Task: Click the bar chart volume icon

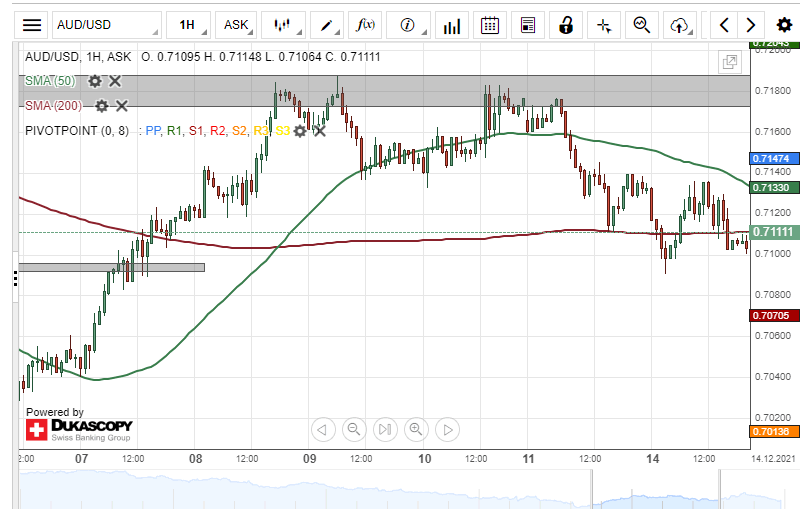Action: point(453,25)
